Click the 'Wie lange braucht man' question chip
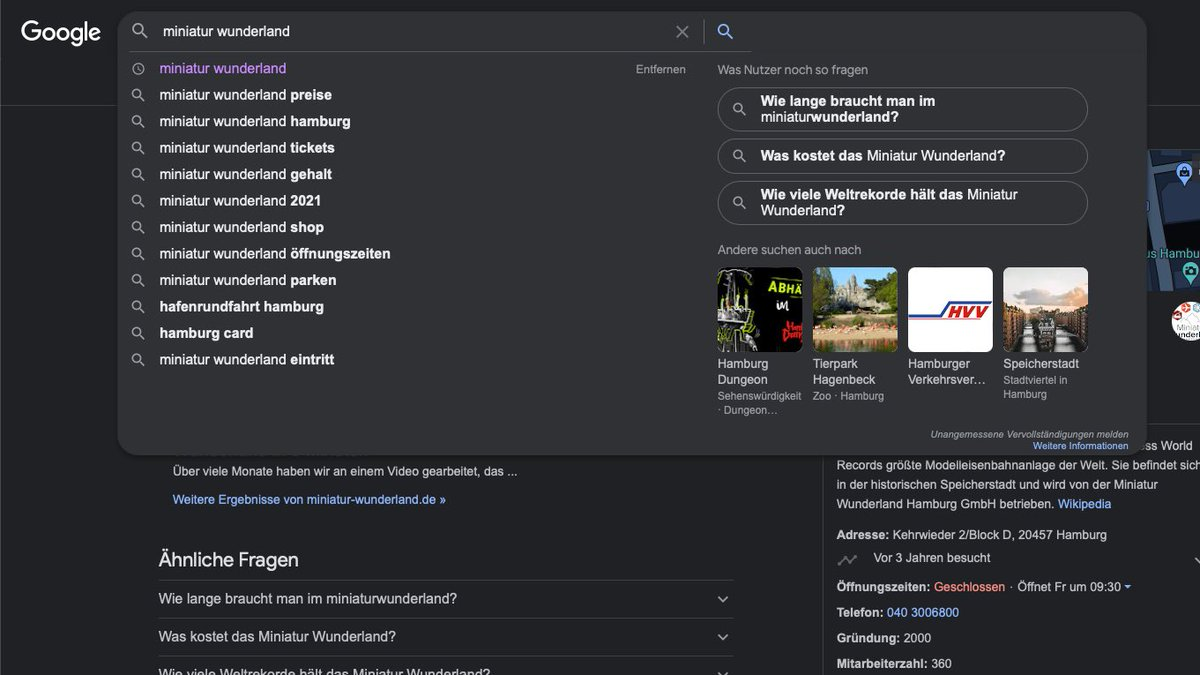 902,109
